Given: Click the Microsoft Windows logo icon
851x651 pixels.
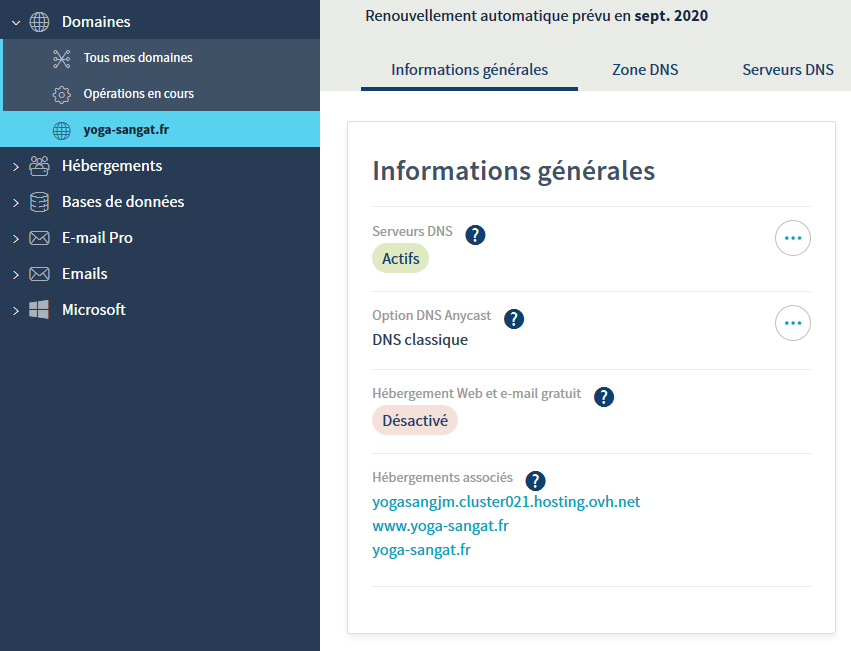Looking at the screenshot, I should coord(40,310).
